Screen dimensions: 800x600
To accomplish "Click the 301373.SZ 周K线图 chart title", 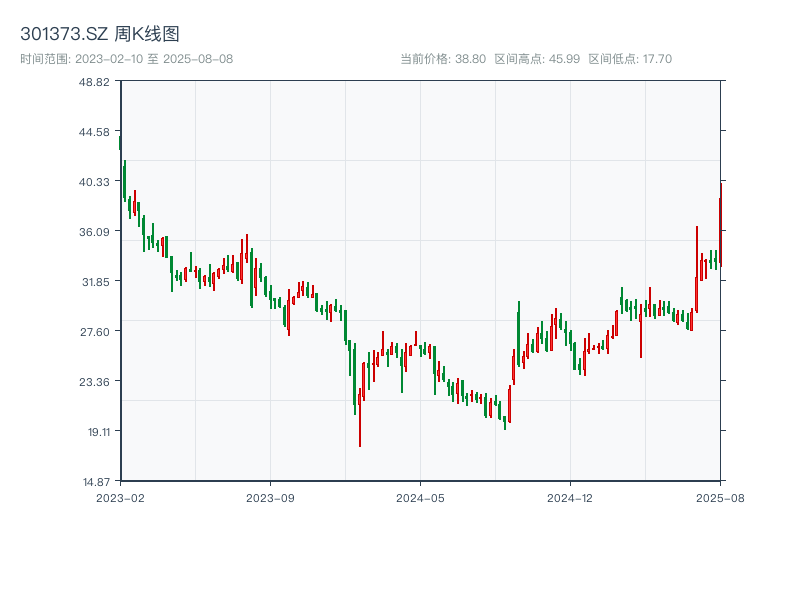I will (x=100, y=34).
